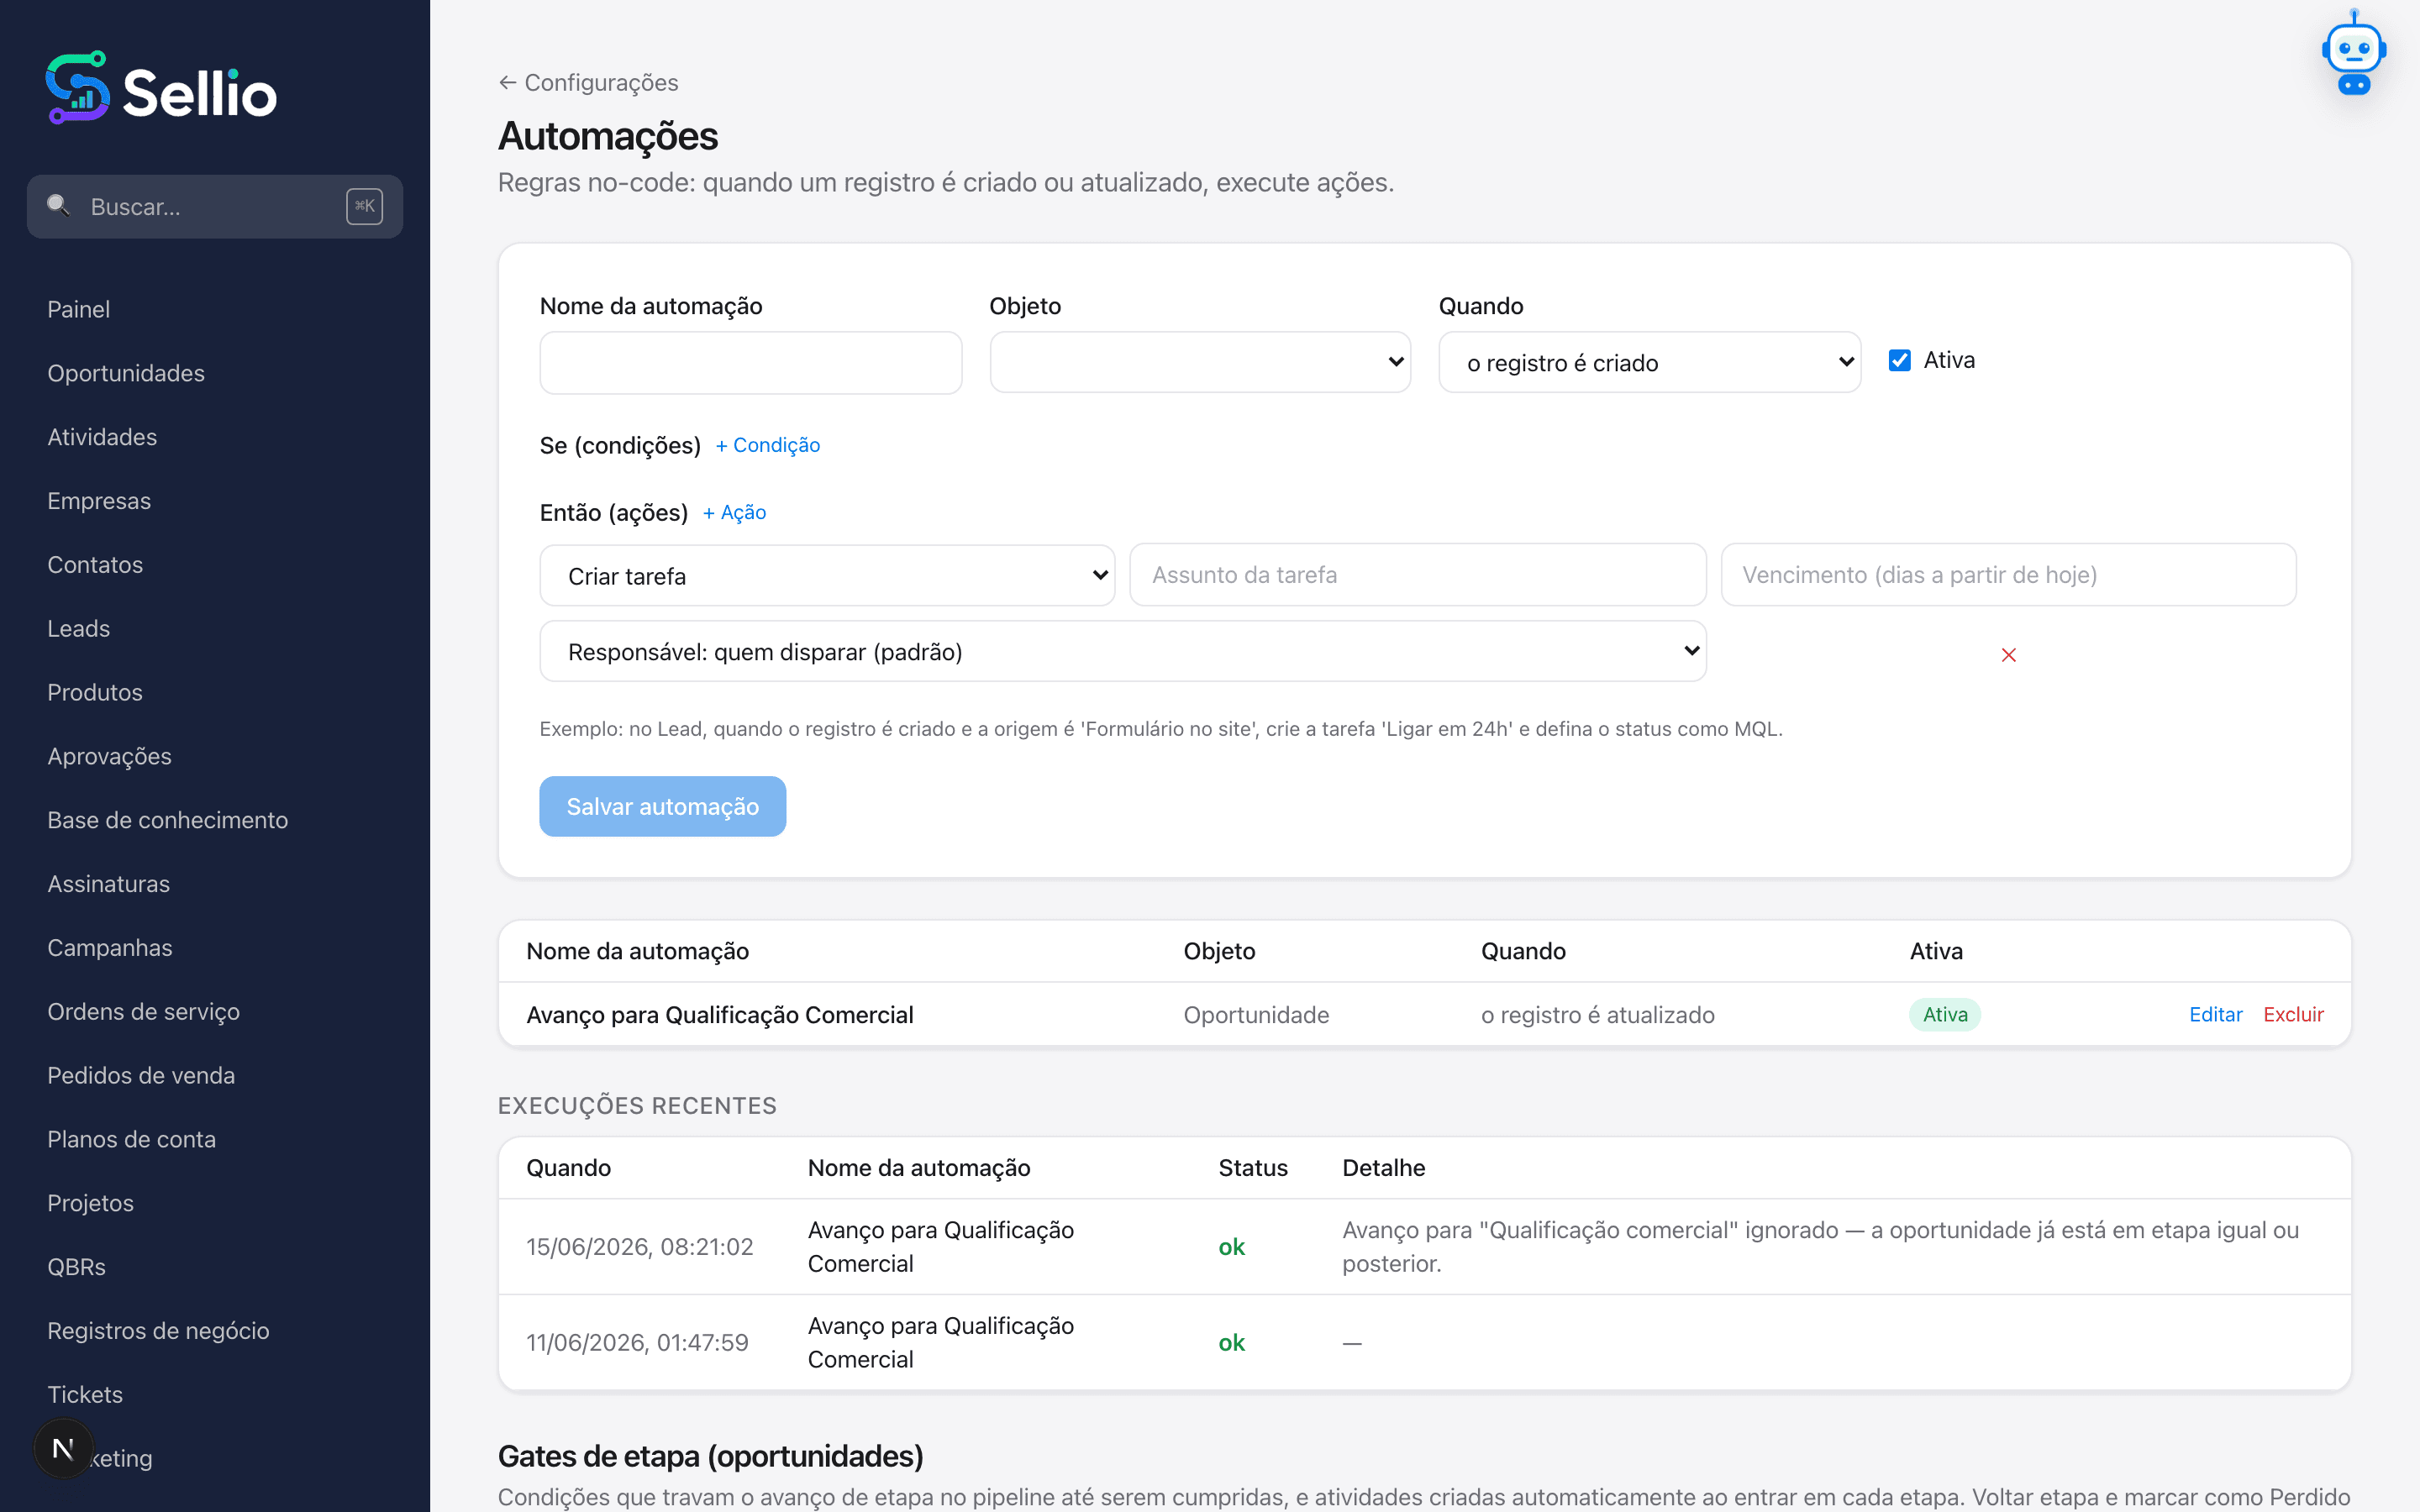Go to Painel in sidebar
Image resolution: width=2420 pixels, height=1512 pixels.
click(x=78, y=309)
